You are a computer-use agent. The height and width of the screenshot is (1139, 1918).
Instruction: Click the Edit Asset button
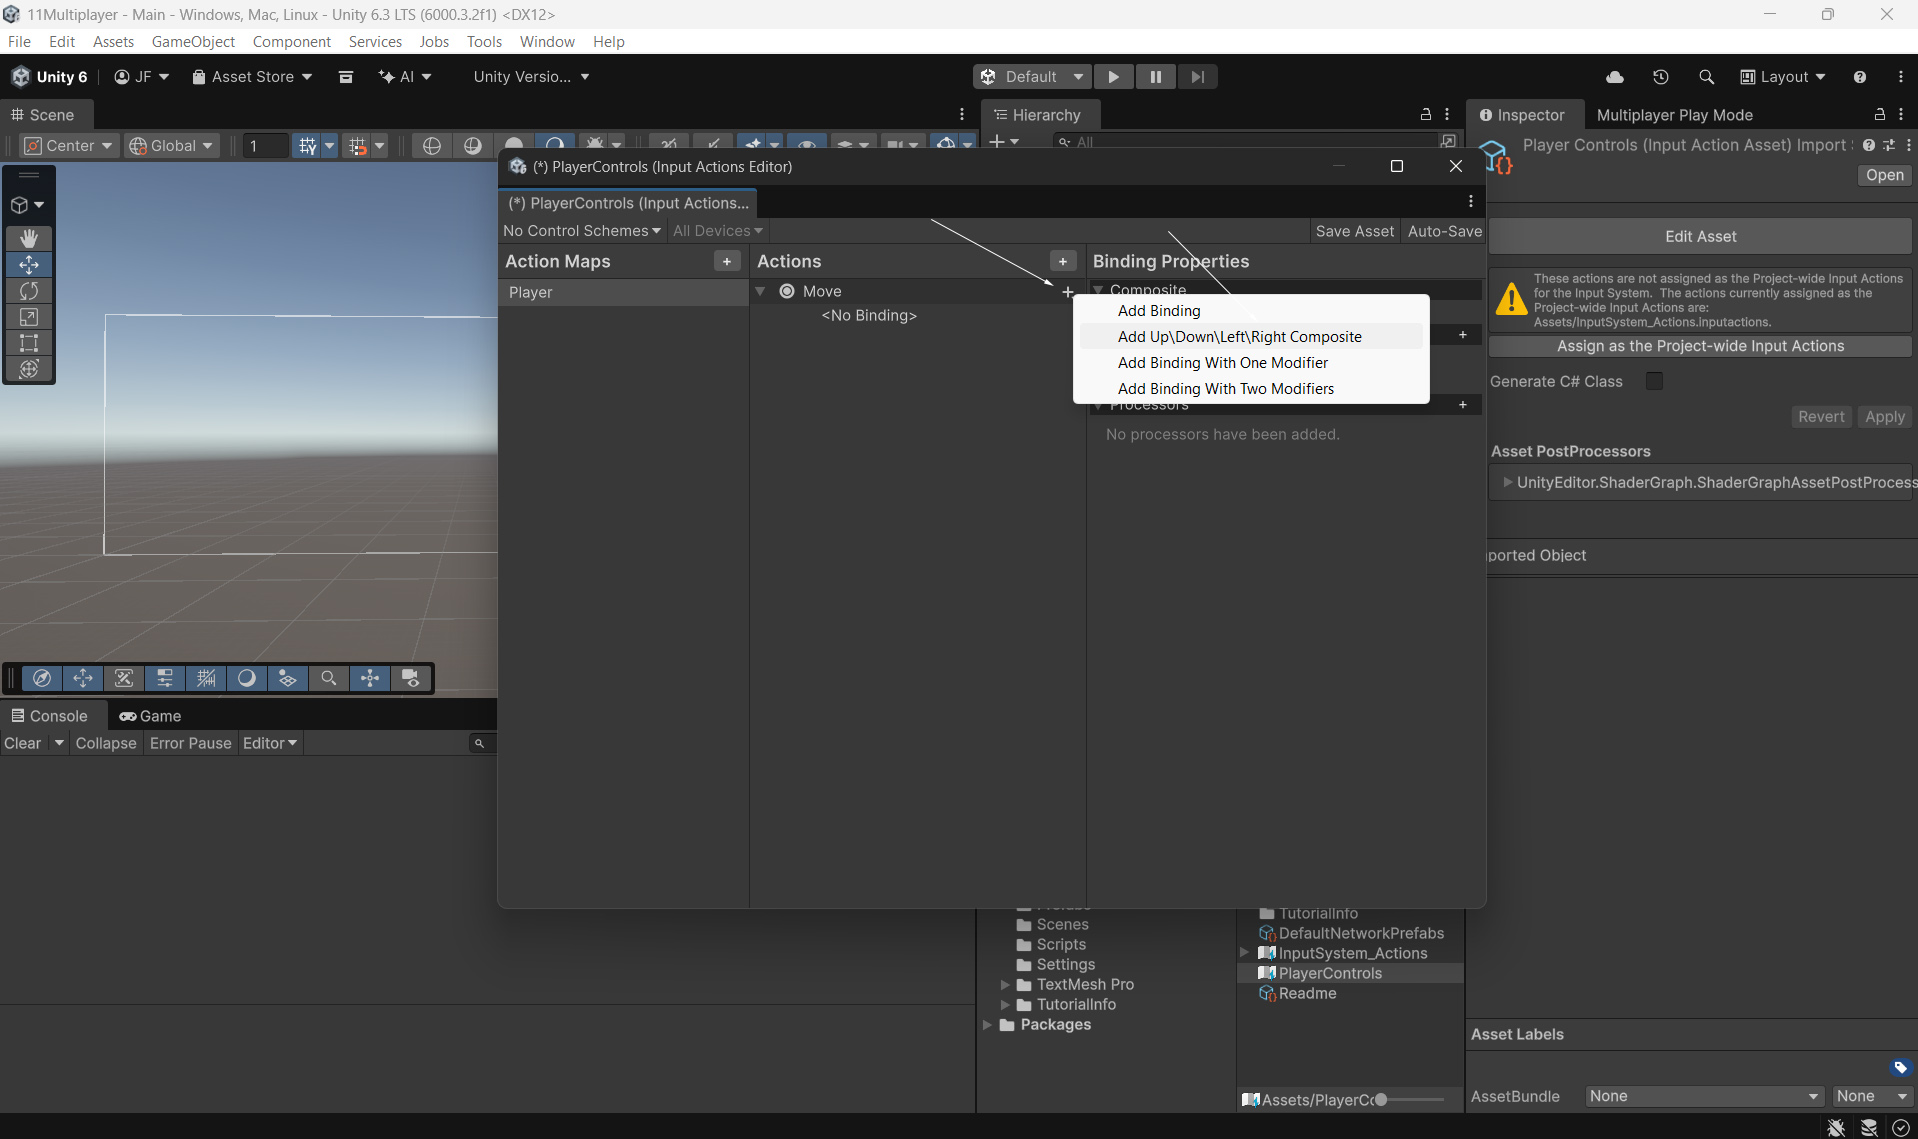(x=1699, y=236)
